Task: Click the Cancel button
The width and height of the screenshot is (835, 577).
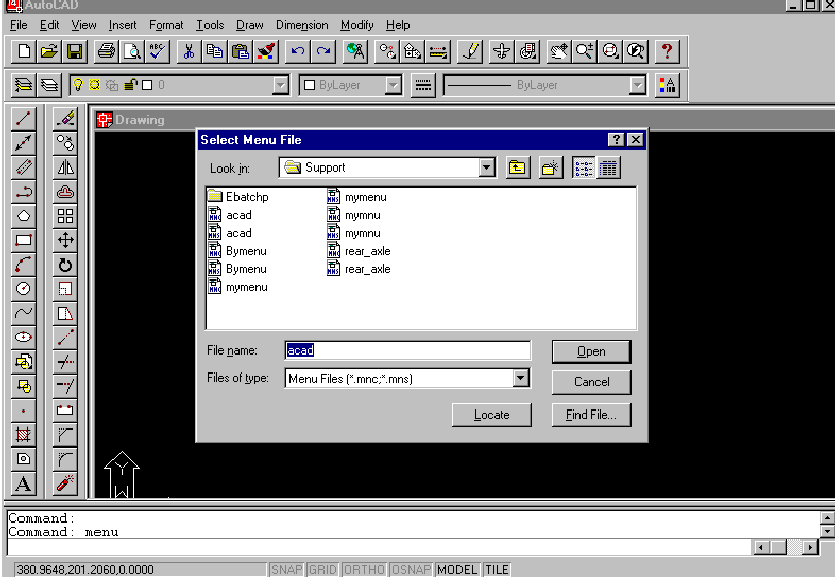Action: tap(592, 382)
